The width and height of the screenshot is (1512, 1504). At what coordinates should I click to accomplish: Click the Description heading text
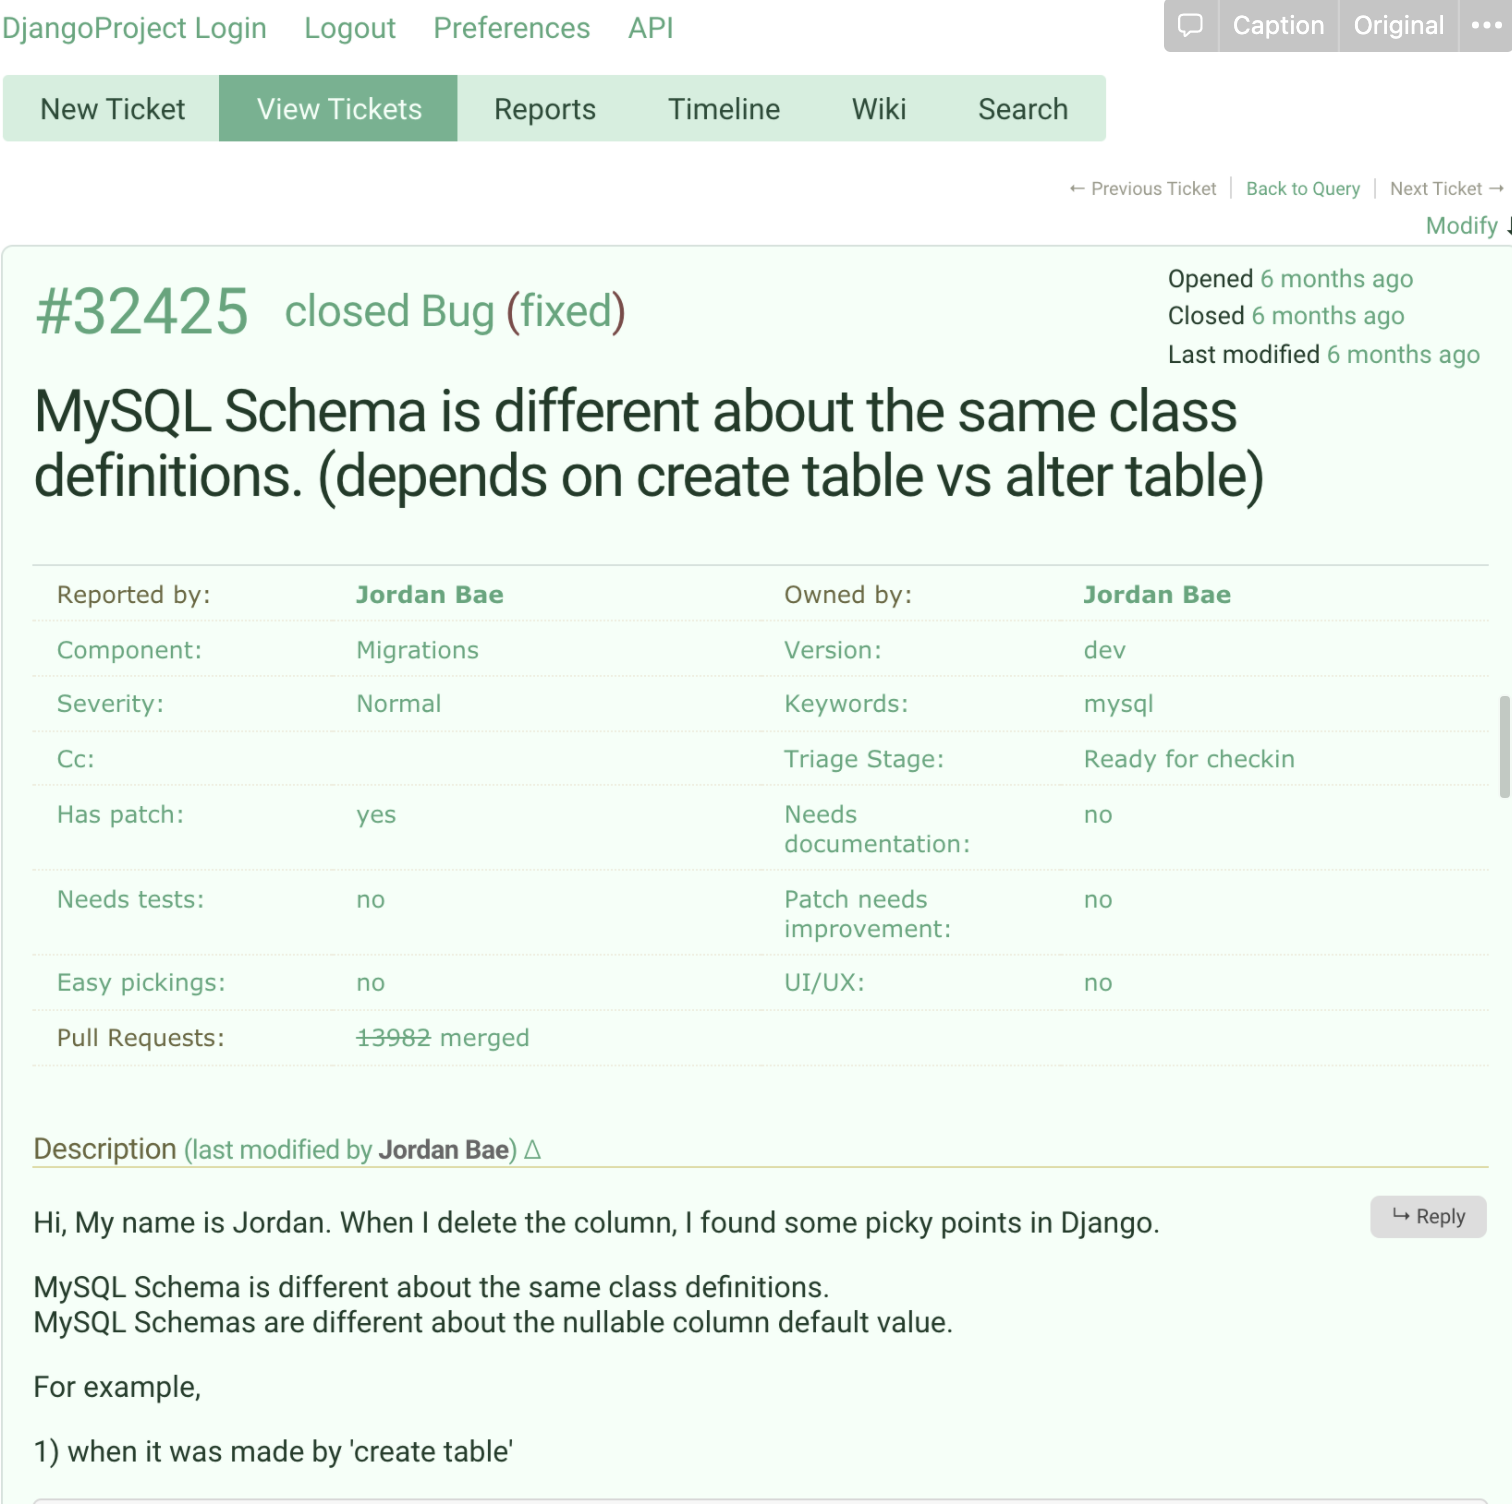tap(105, 1149)
